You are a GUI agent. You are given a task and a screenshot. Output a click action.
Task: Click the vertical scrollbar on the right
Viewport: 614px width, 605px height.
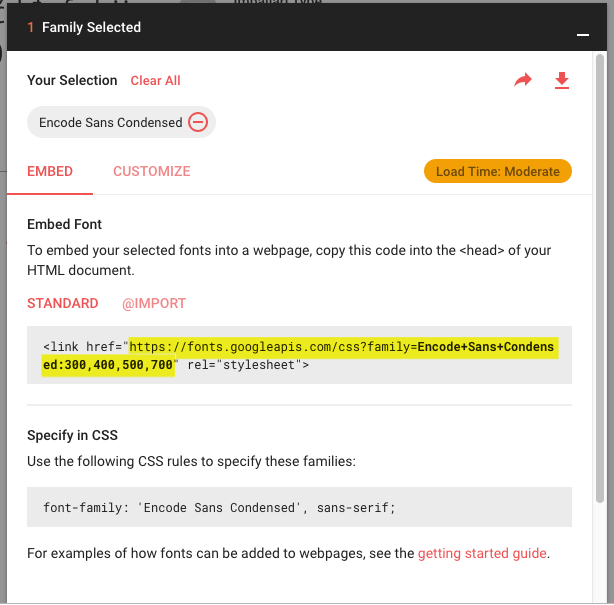tap(600, 300)
